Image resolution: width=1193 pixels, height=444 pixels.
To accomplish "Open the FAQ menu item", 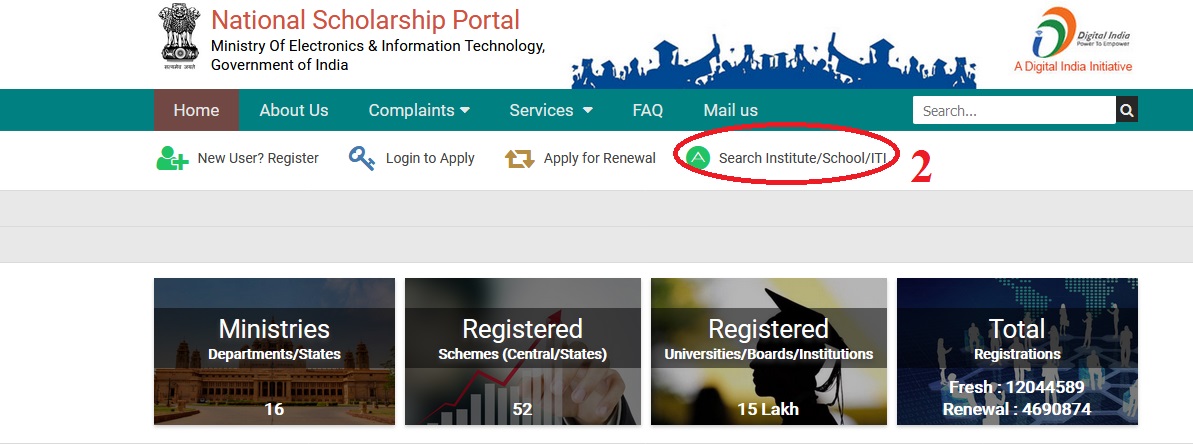I will coord(647,110).
